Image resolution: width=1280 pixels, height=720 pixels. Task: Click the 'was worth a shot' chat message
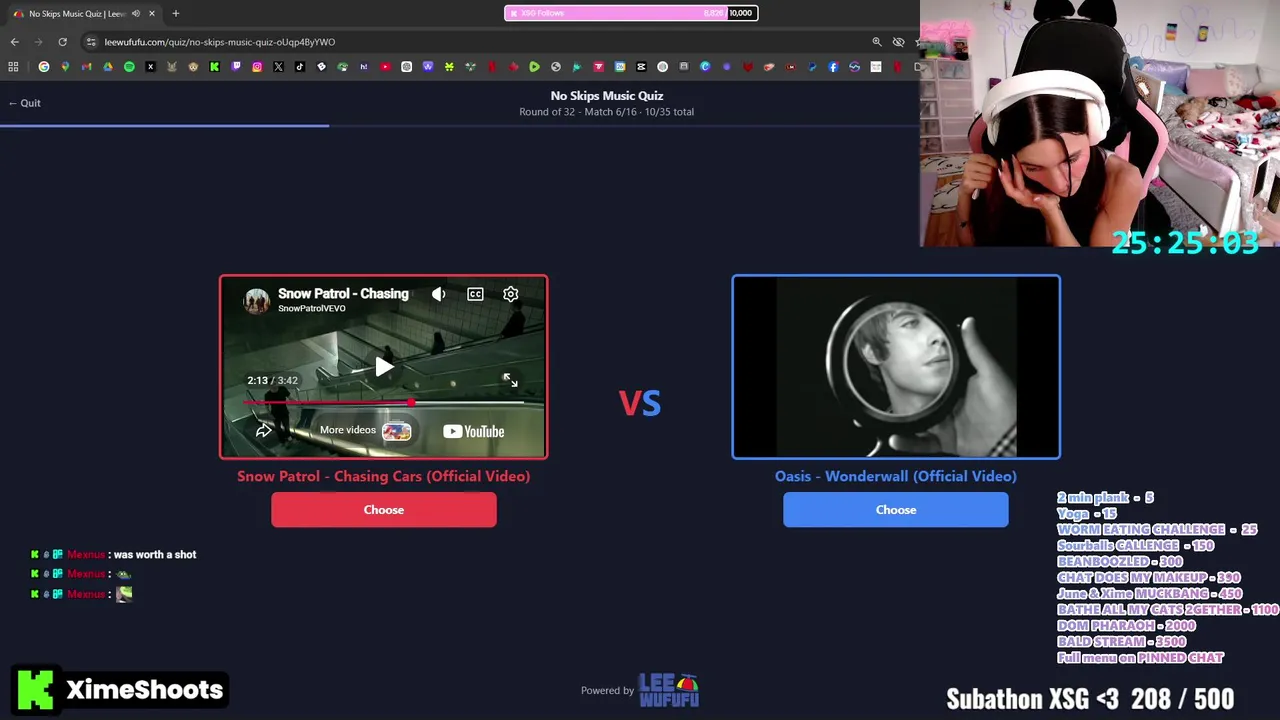pyautogui.click(x=155, y=554)
